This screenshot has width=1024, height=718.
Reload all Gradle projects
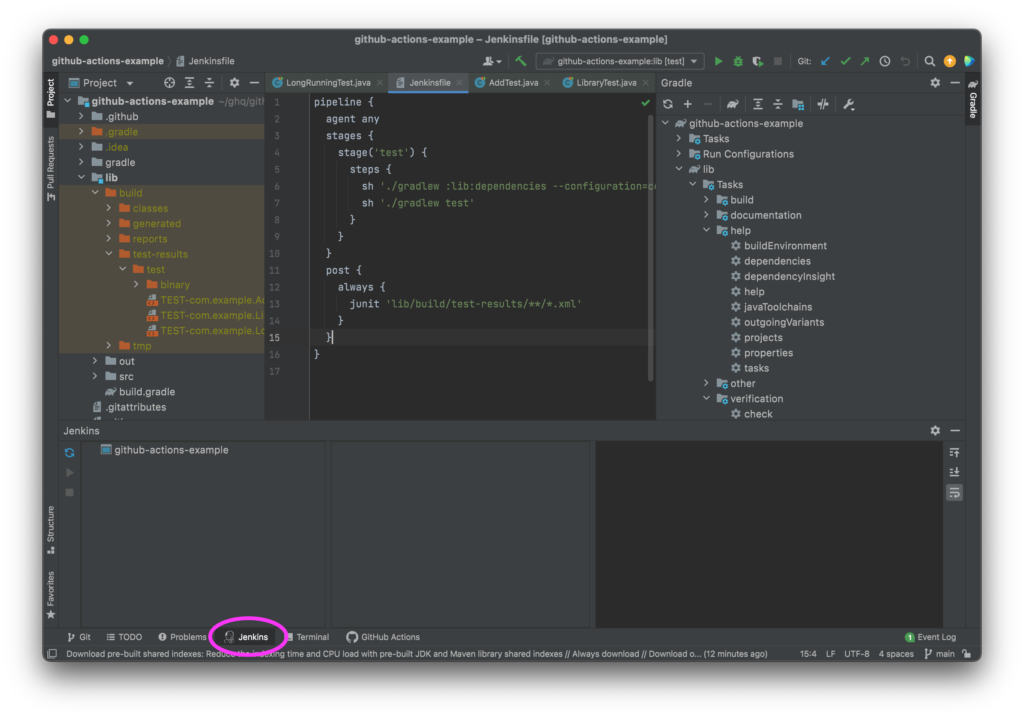tap(667, 104)
